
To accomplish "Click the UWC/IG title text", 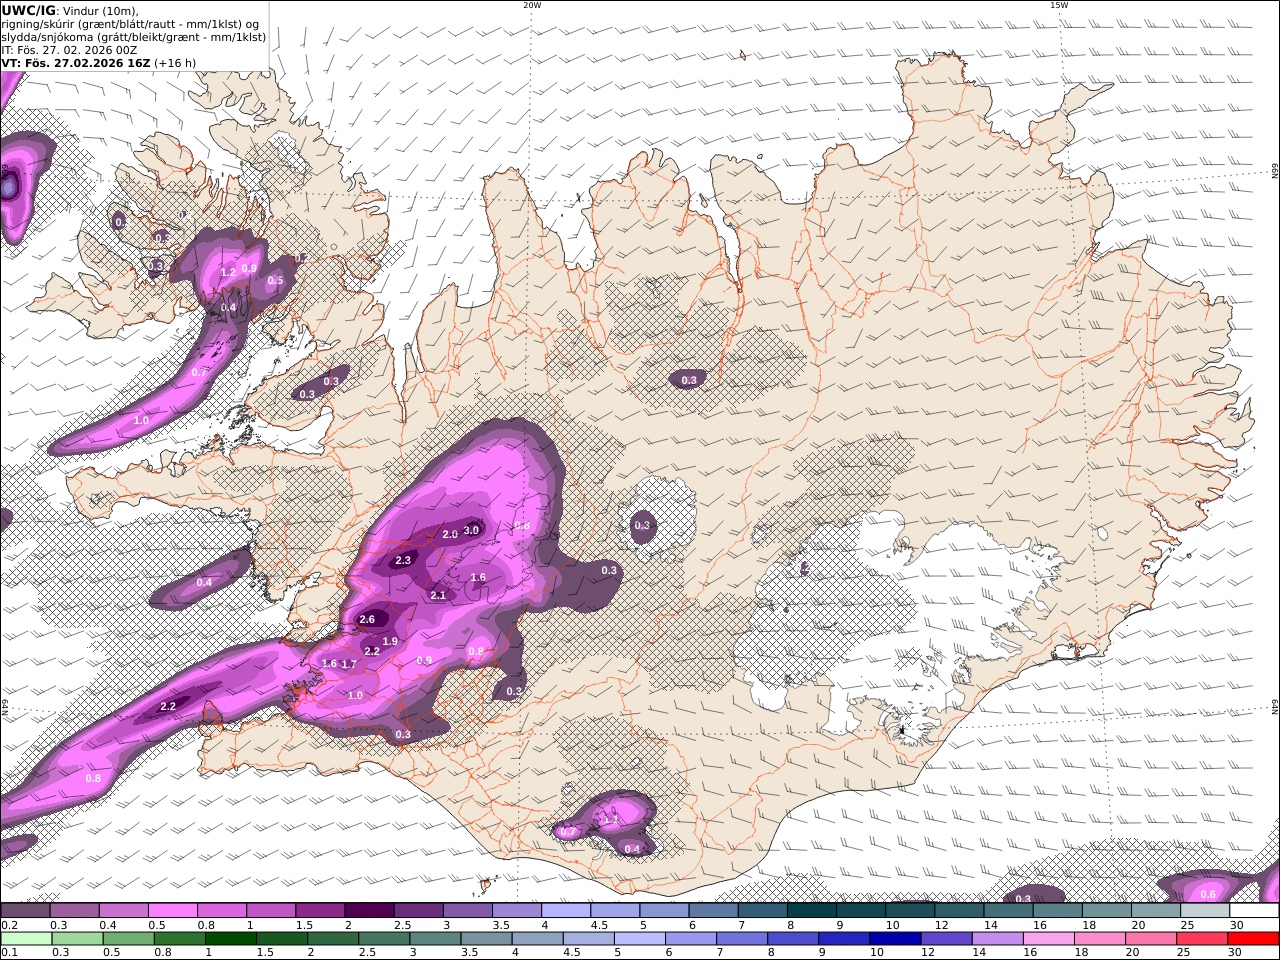I will point(28,10).
